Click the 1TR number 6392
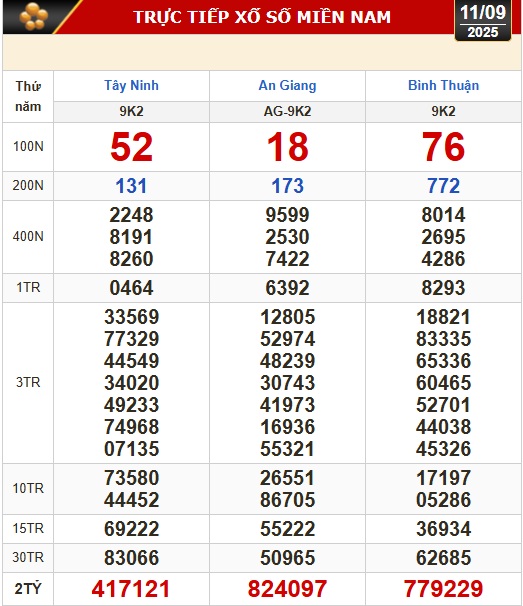The height and width of the screenshot is (606, 523). coord(287,288)
